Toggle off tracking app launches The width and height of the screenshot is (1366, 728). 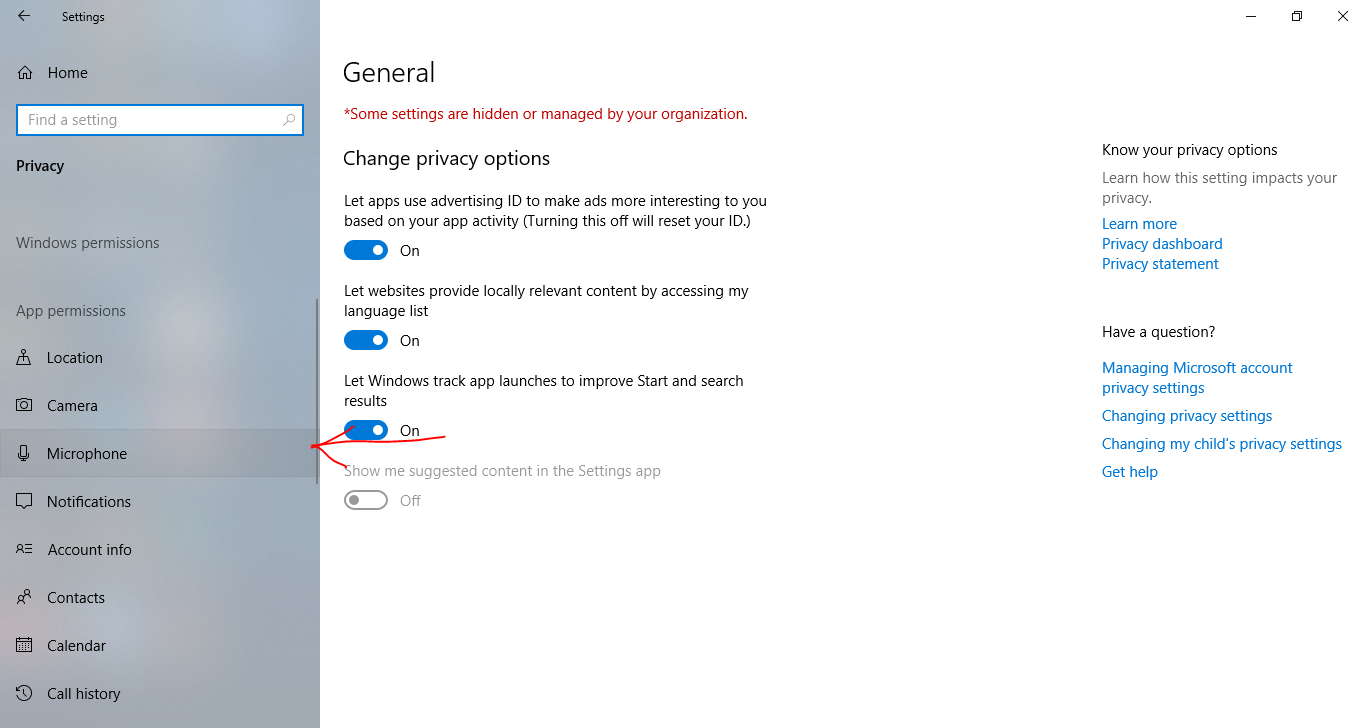[366, 431]
